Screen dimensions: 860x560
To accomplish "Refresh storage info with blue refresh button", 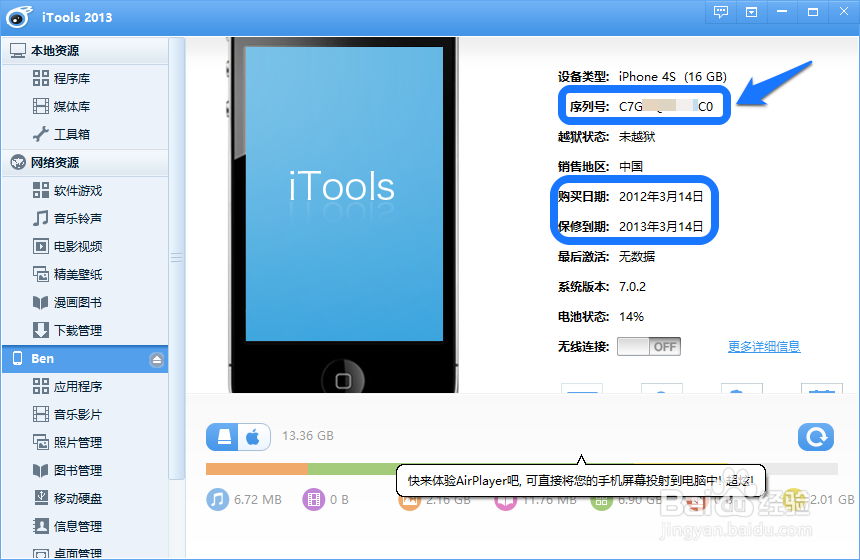I will (816, 437).
